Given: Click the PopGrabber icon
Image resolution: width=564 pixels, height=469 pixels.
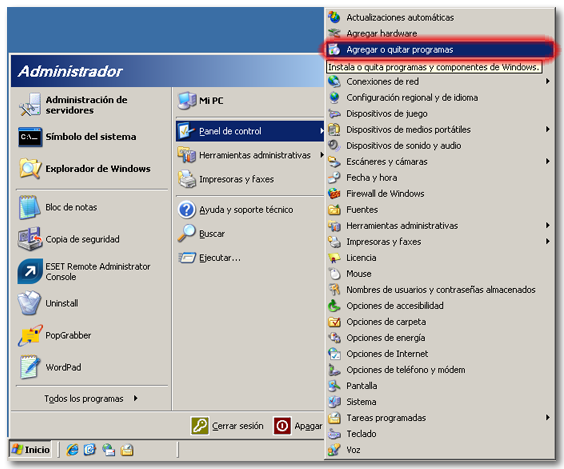Looking at the screenshot, I should tap(30, 336).
